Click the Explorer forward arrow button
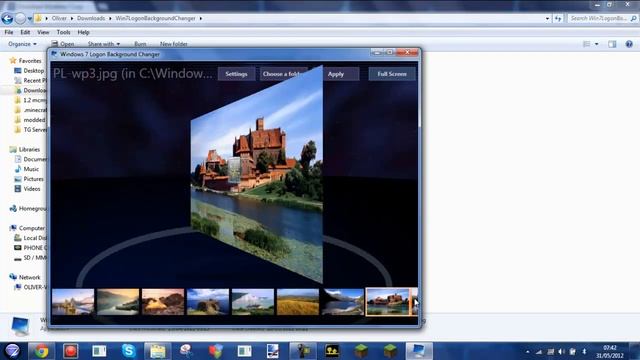 pos(20,18)
